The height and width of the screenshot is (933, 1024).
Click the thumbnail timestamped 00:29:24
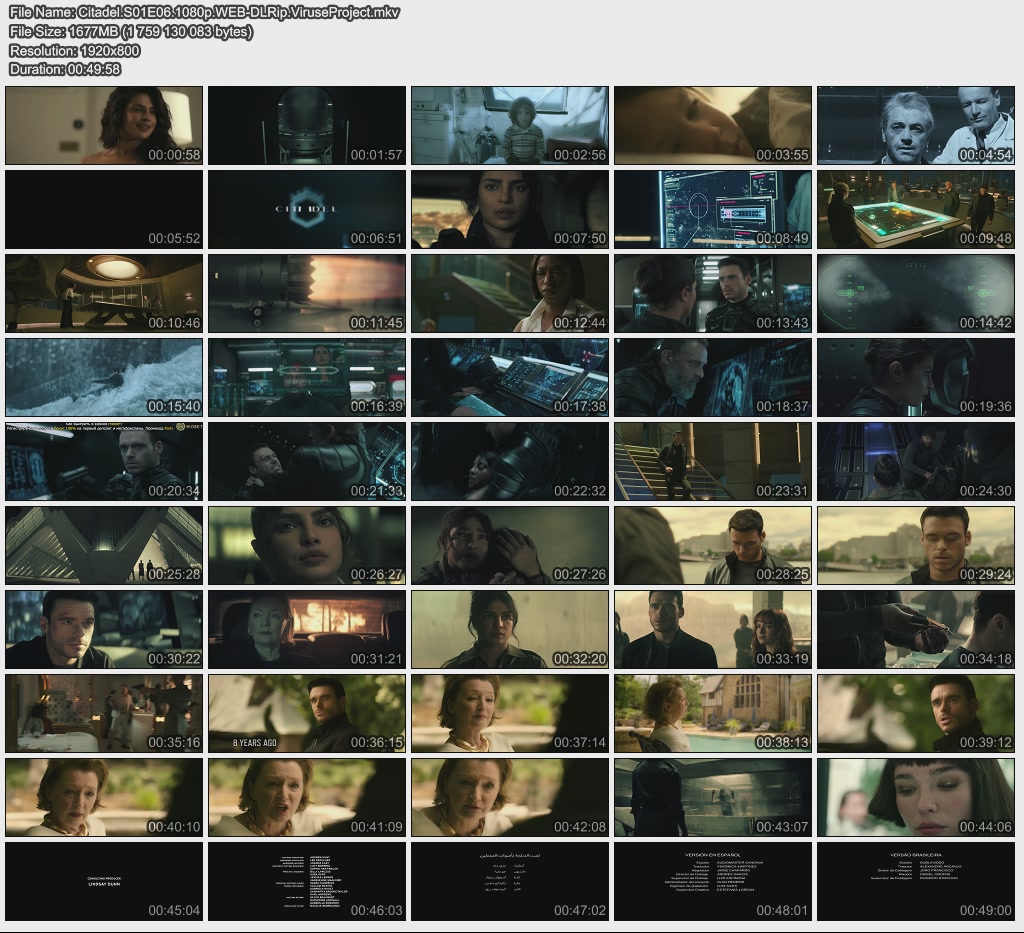click(916, 545)
